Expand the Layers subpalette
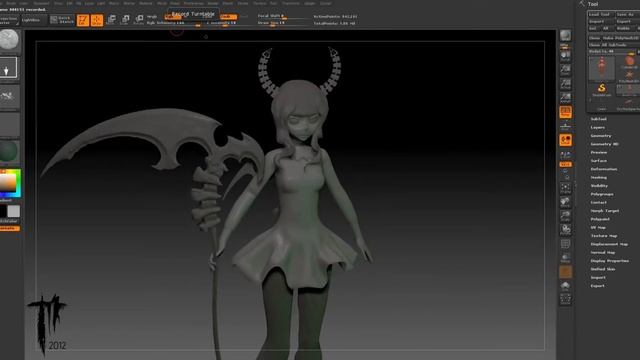The image size is (640, 360). 598,127
